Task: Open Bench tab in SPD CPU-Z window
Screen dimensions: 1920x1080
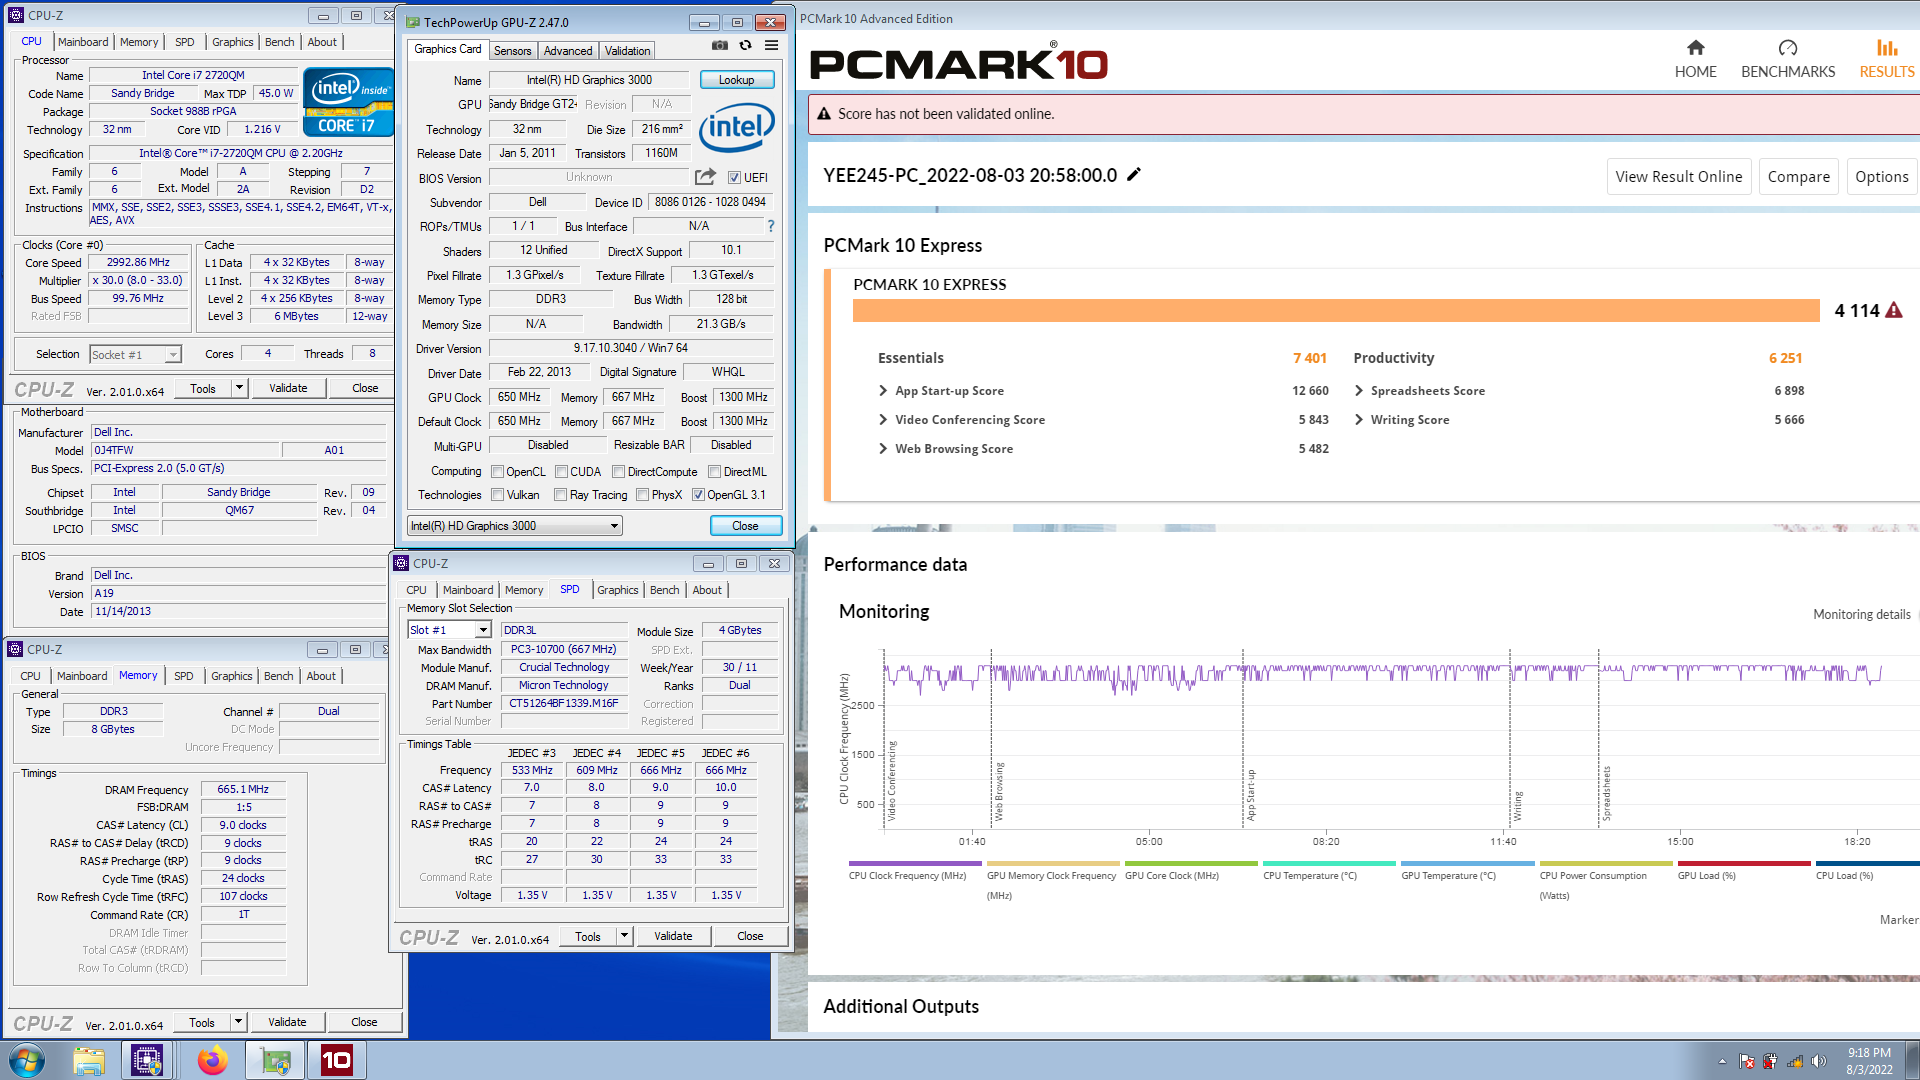Action: pos(664,590)
